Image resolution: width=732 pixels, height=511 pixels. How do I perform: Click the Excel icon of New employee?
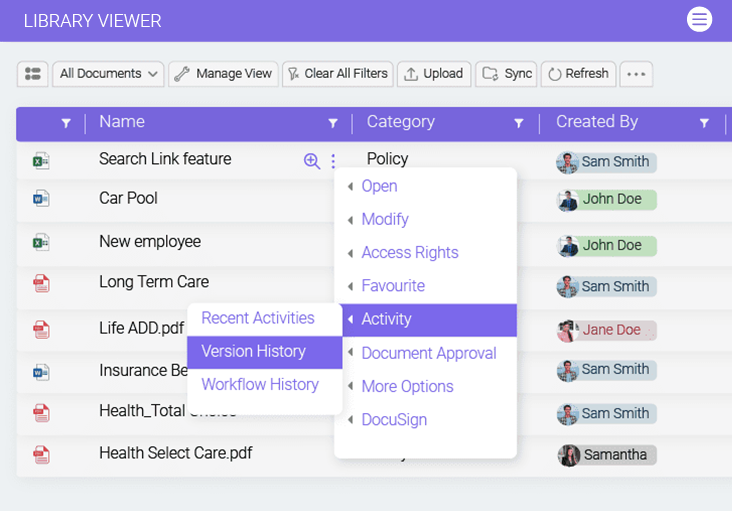coord(41,243)
